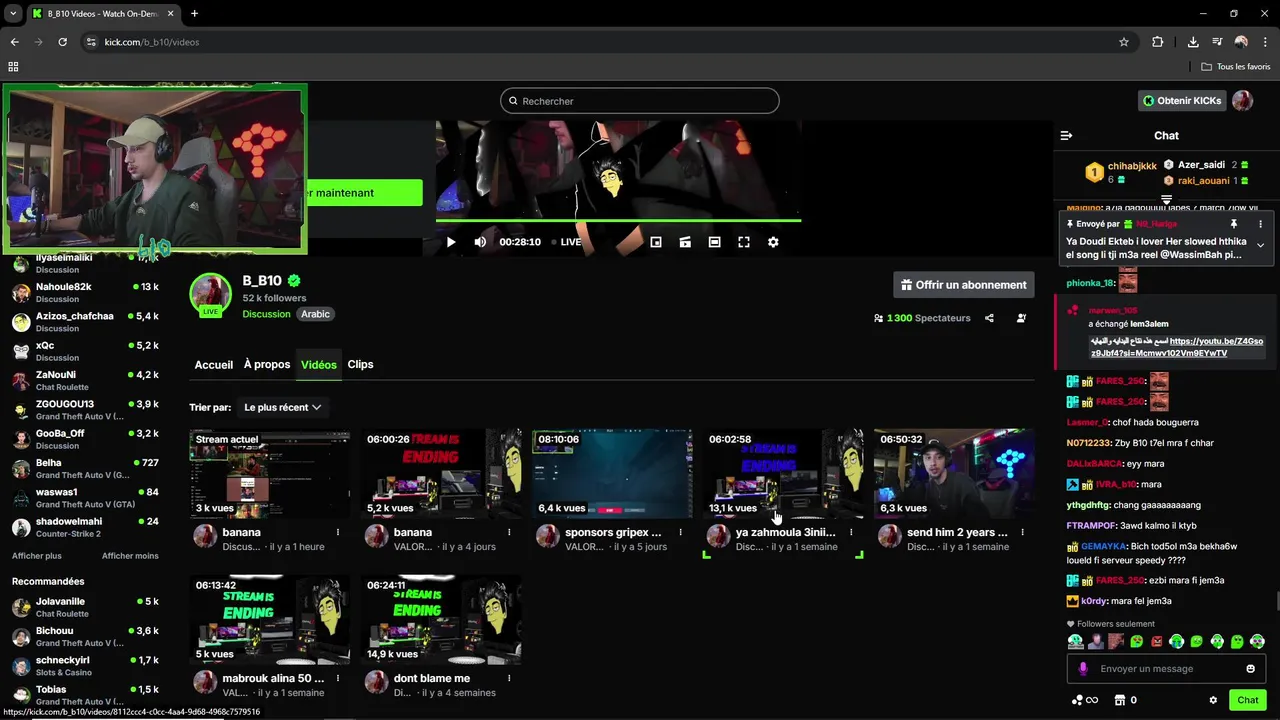The height and width of the screenshot is (720, 1280).
Task: Open the 06:50:32 video thumbnail
Action: [954, 474]
